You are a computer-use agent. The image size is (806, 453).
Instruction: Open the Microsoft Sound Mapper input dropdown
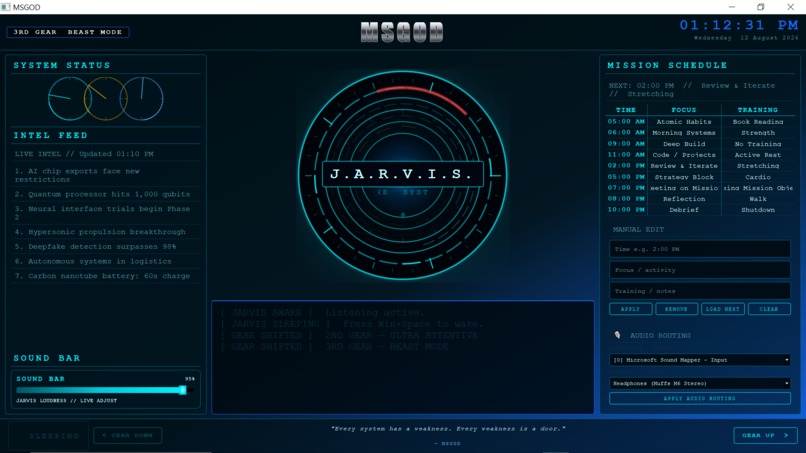click(x=700, y=360)
